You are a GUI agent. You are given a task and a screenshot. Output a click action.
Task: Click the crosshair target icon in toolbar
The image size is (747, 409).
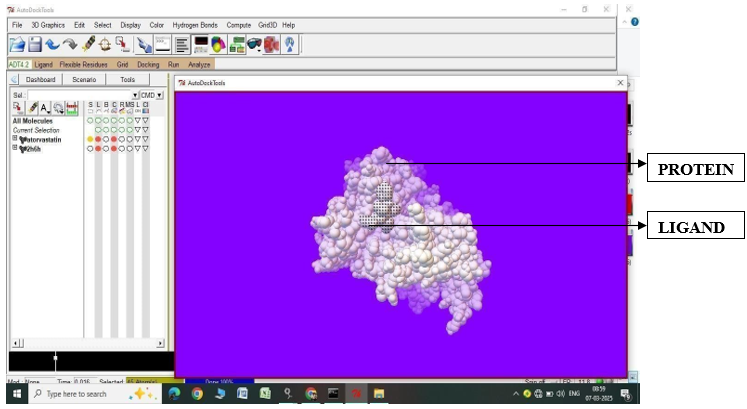(x=104, y=44)
